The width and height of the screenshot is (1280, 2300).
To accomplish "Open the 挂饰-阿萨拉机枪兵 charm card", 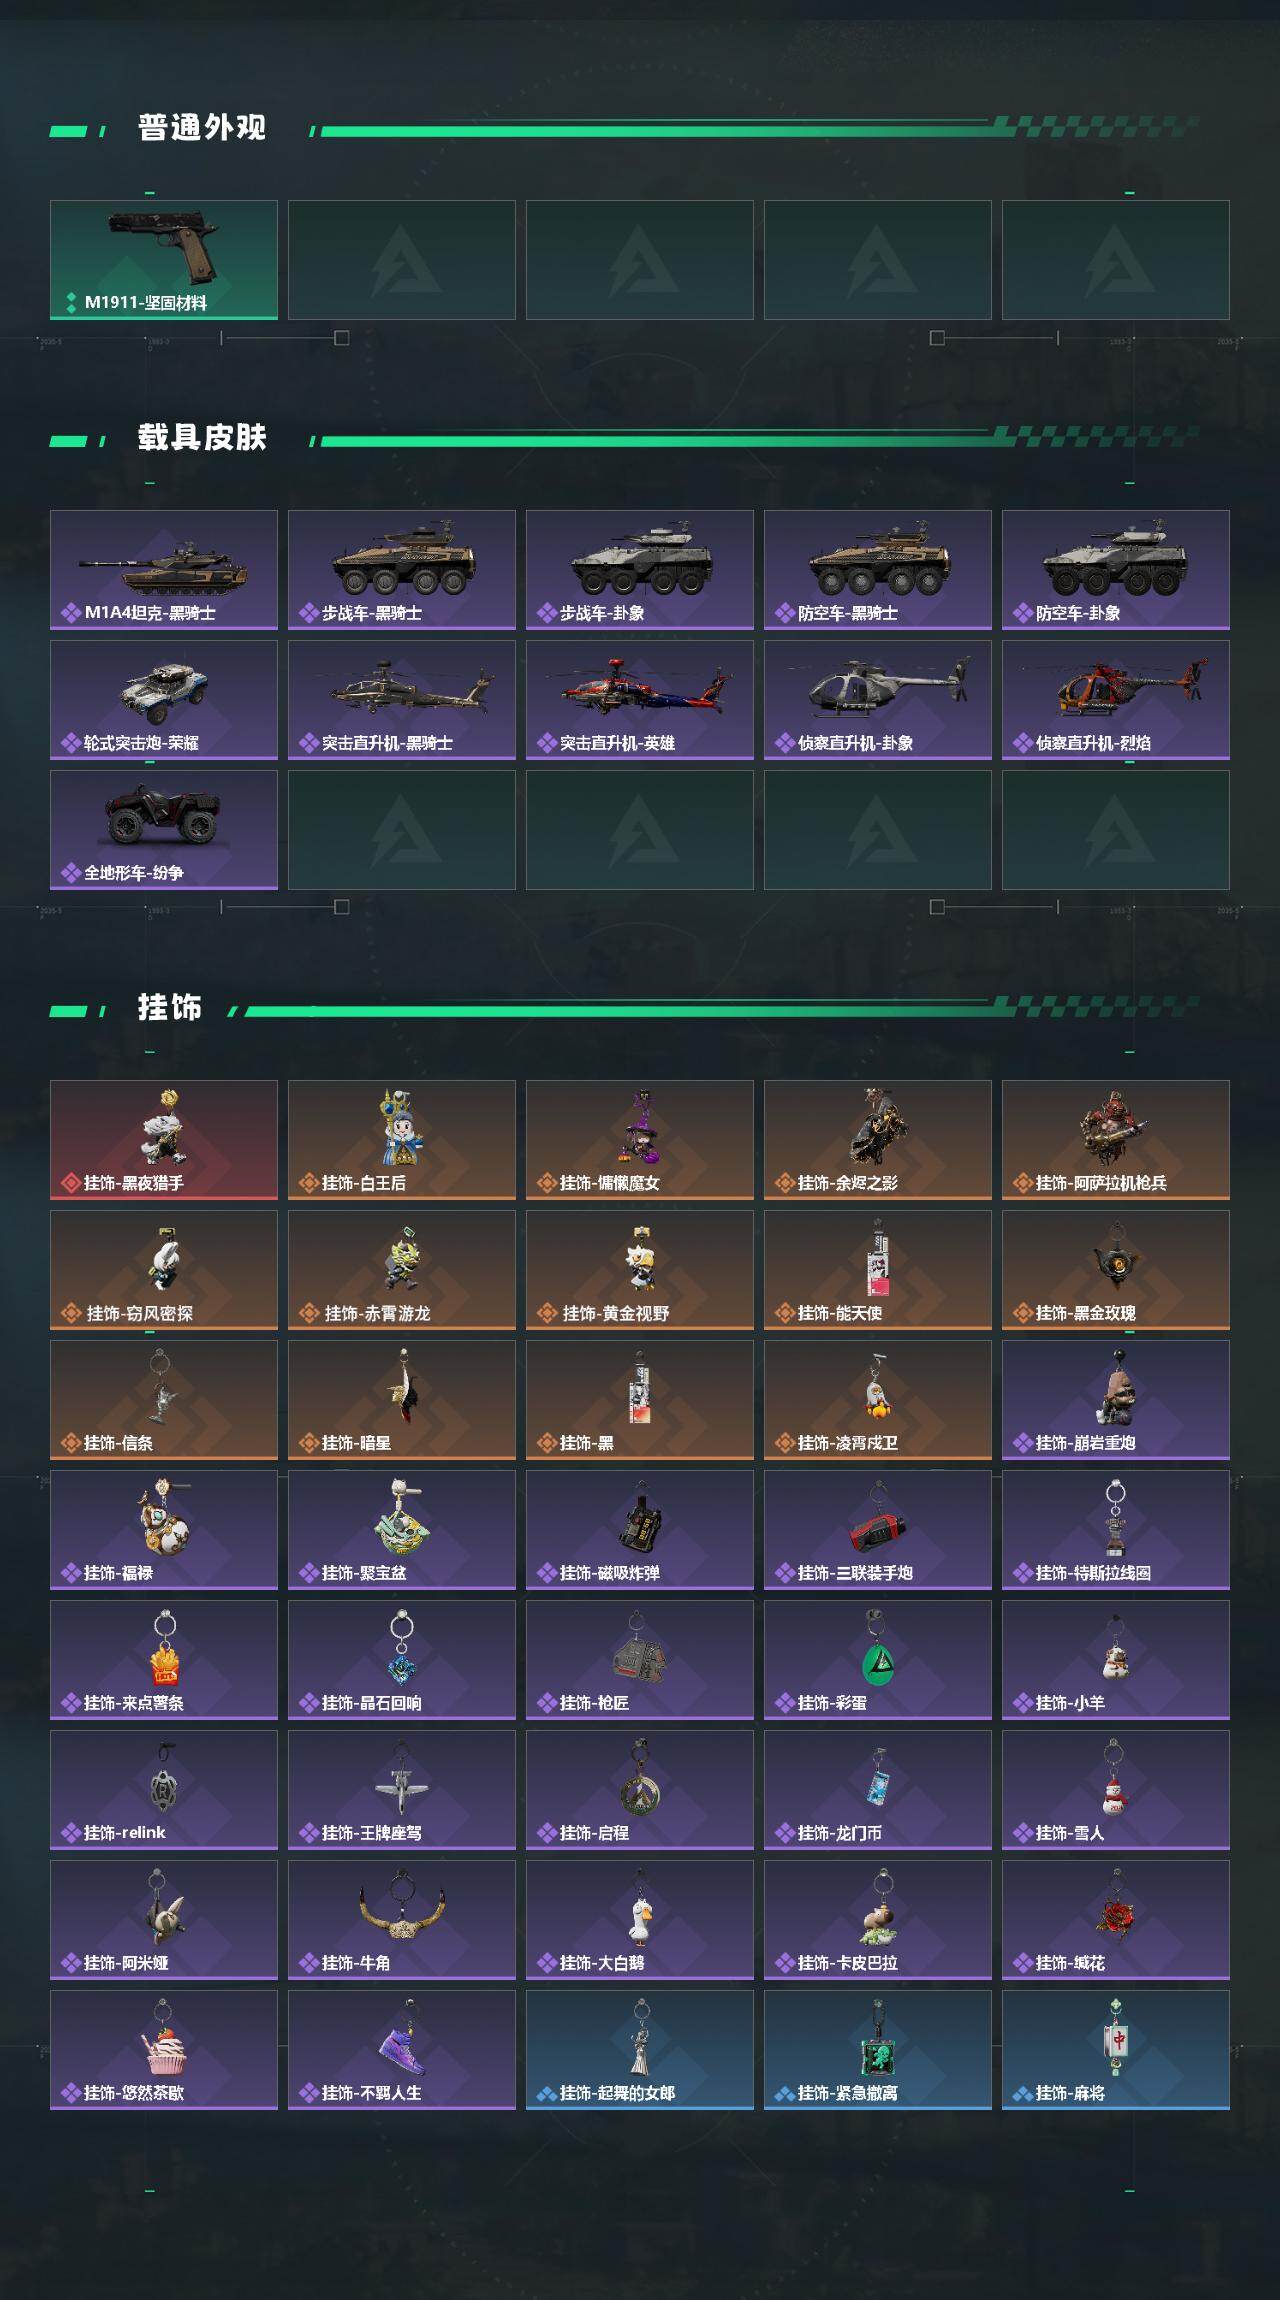I will [x=1116, y=1140].
